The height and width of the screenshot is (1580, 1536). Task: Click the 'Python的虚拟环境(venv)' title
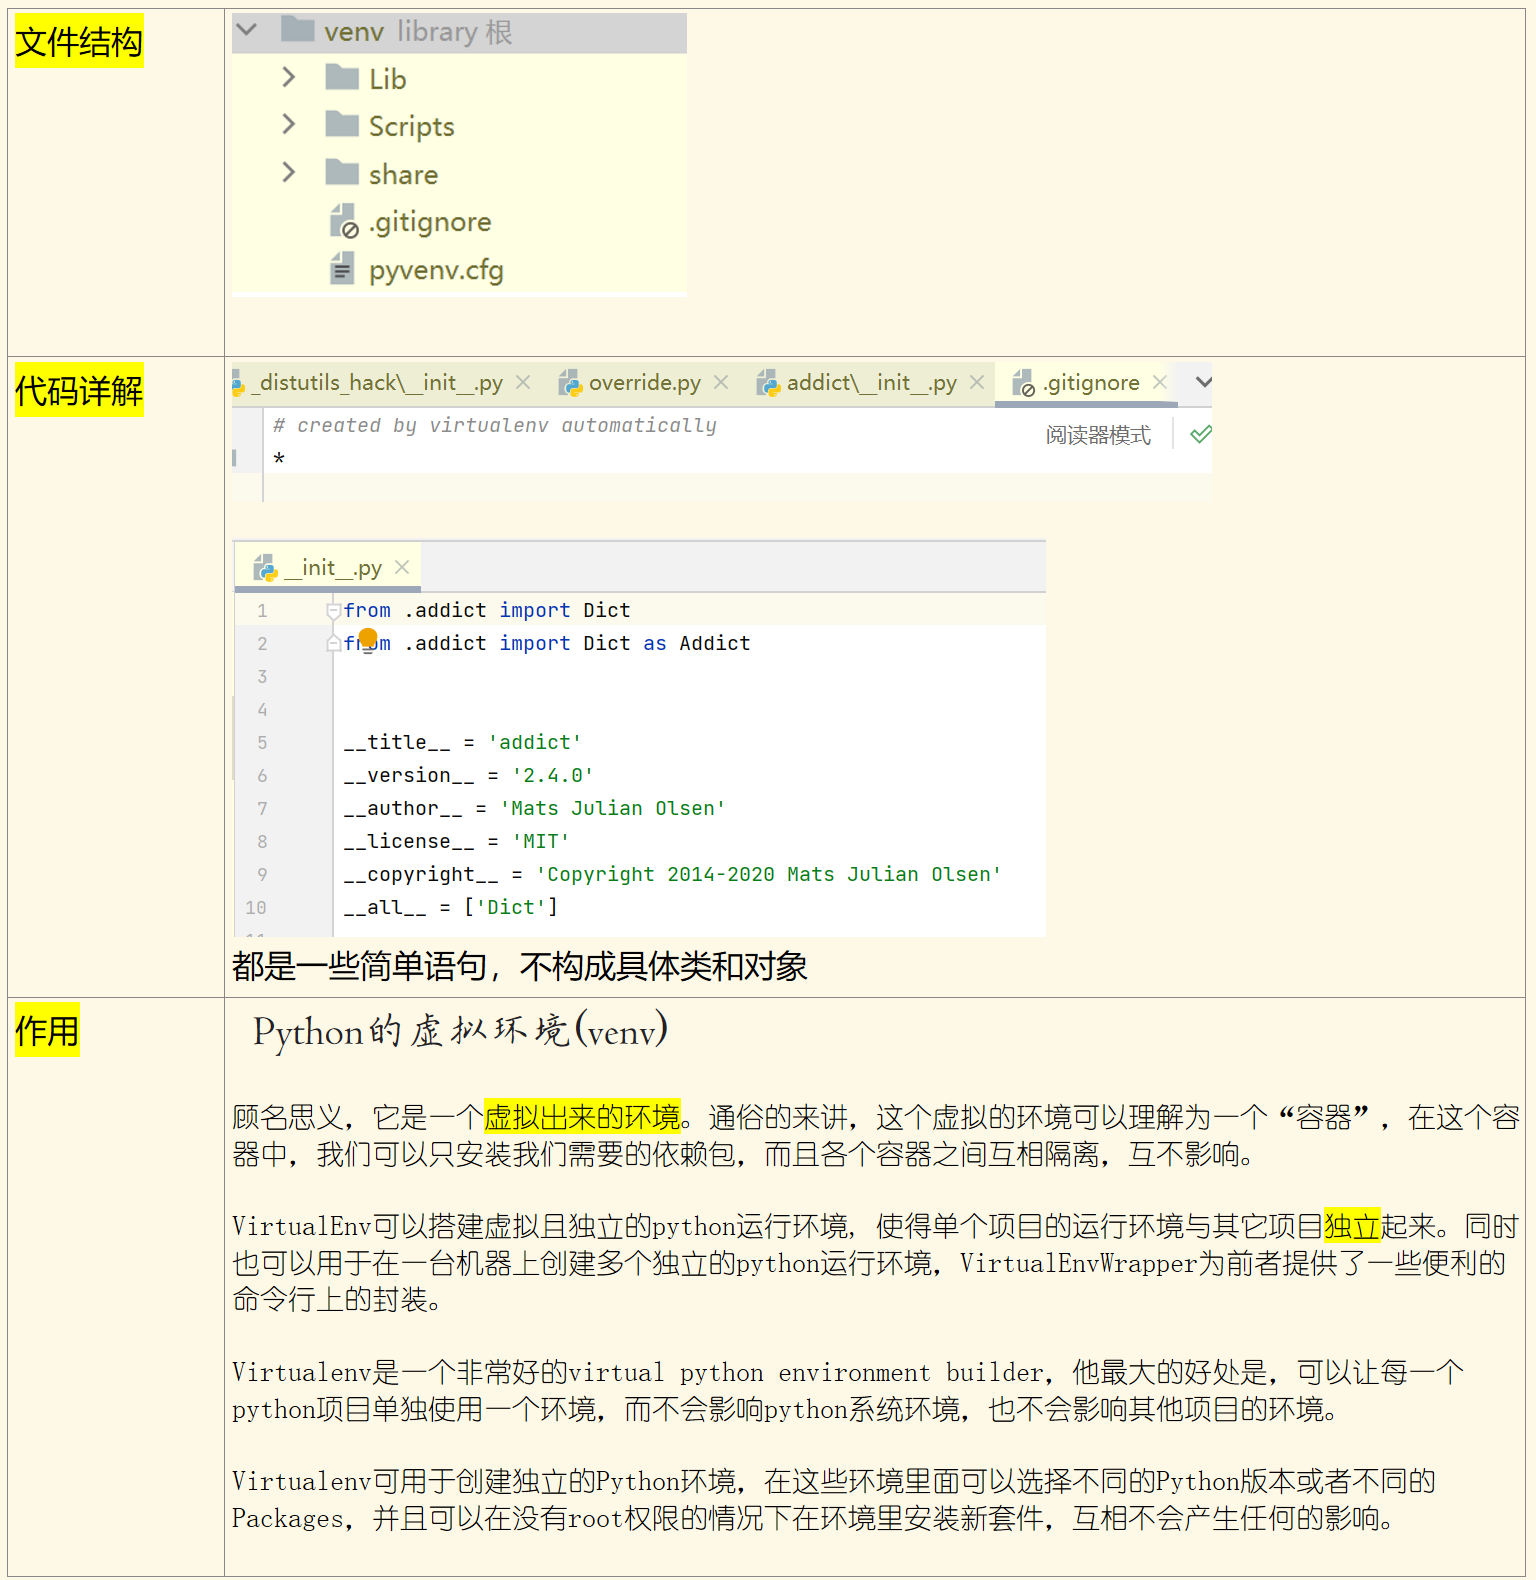[460, 1031]
